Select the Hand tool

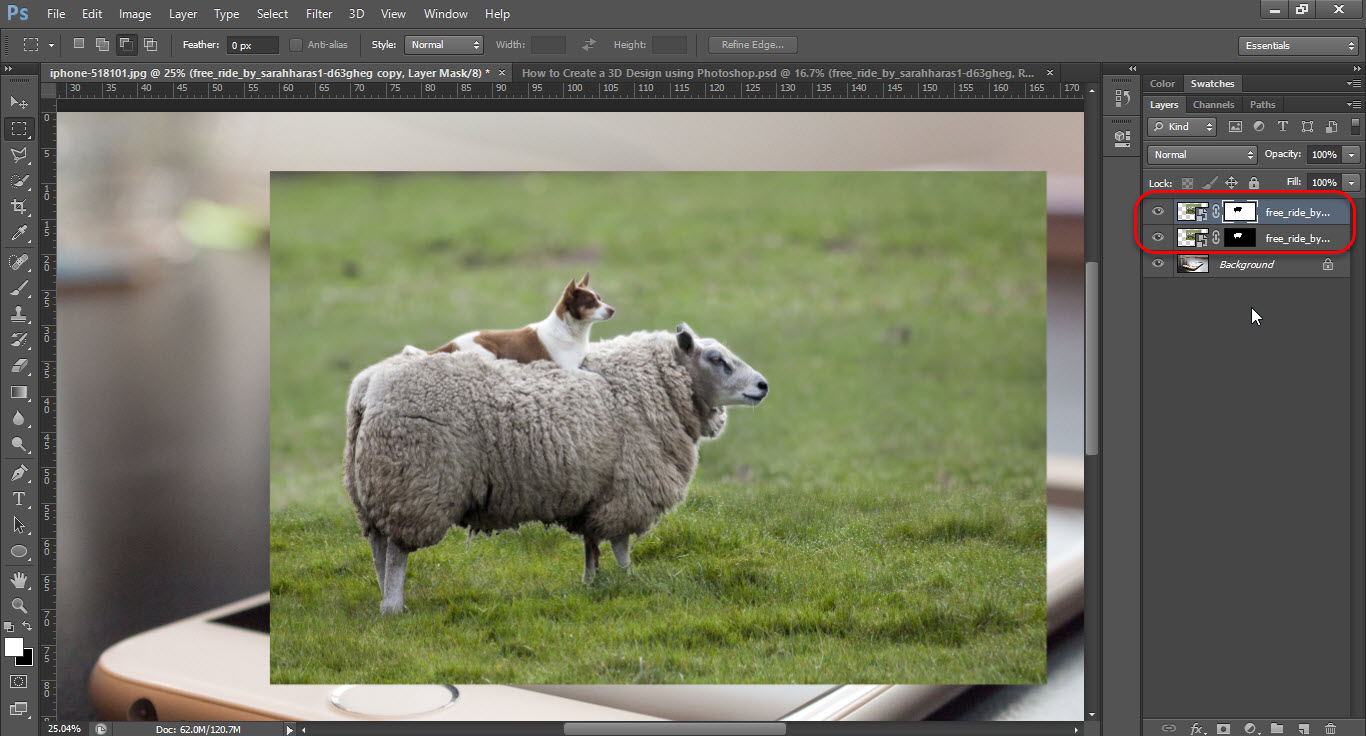click(19, 580)
